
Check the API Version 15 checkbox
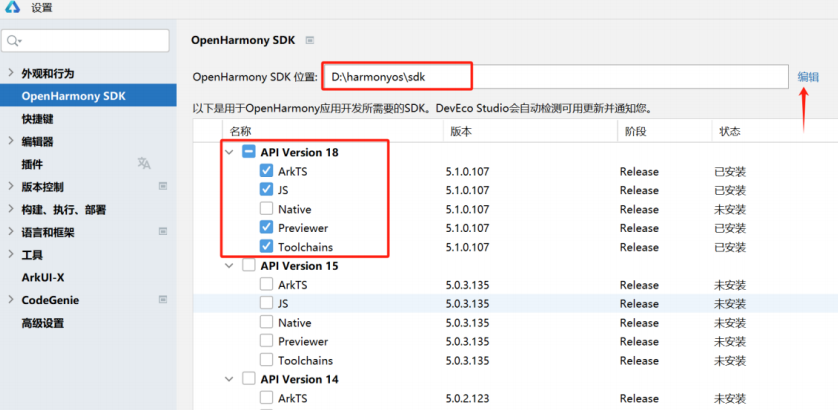point(249,265)
